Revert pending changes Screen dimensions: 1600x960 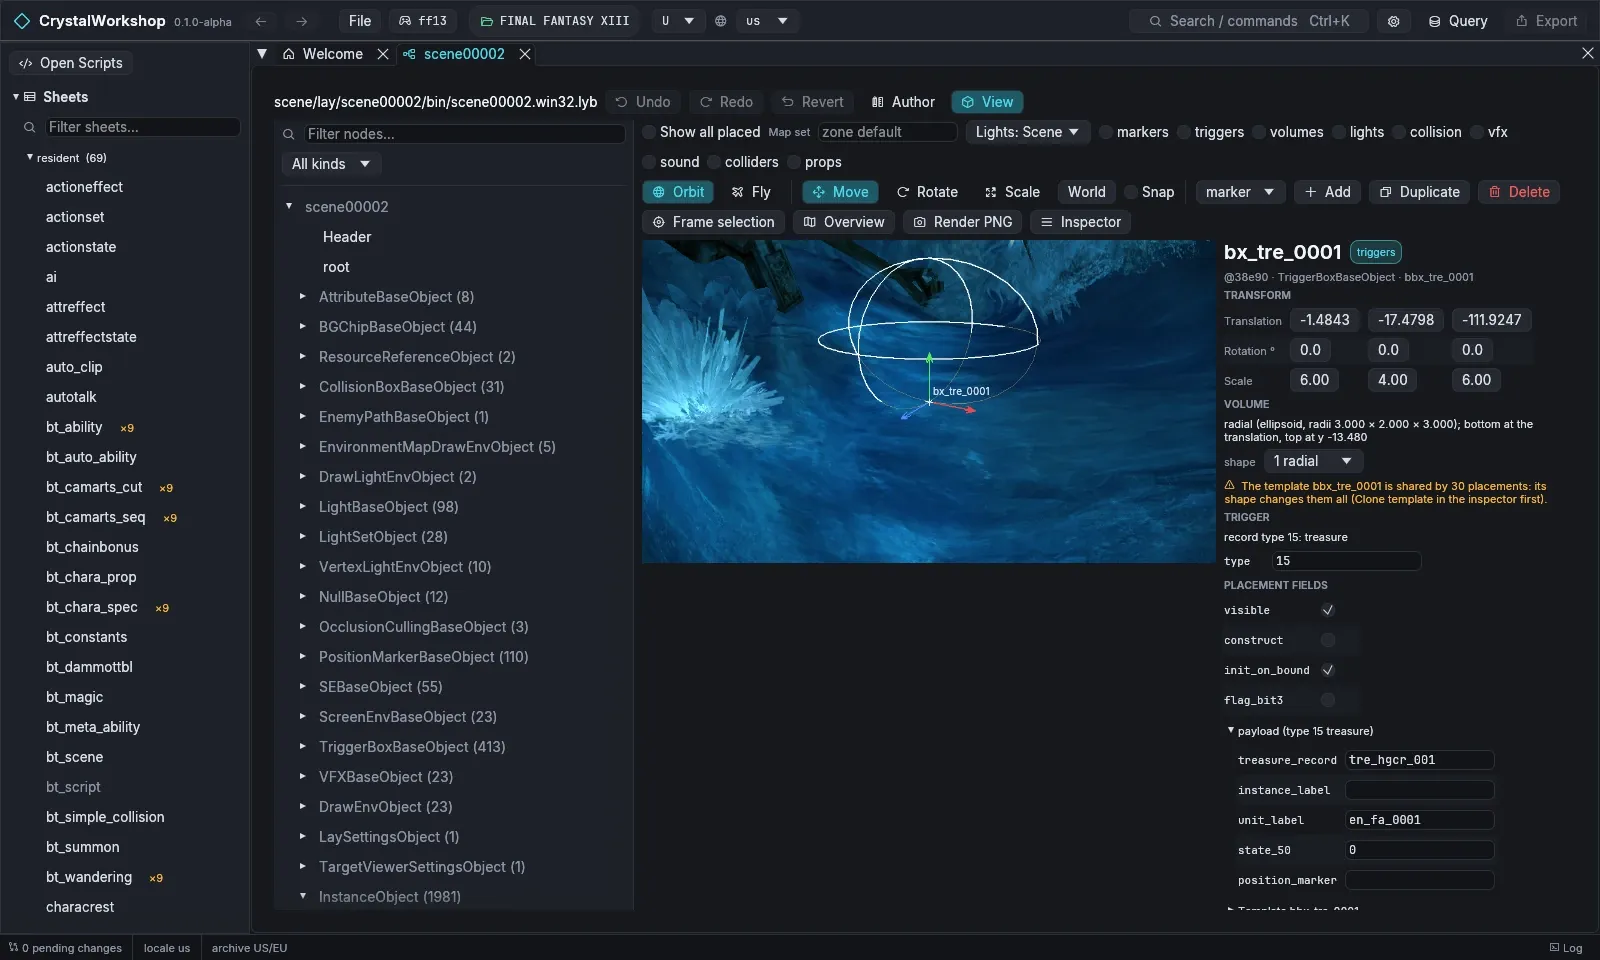click(x=812, y=102)
